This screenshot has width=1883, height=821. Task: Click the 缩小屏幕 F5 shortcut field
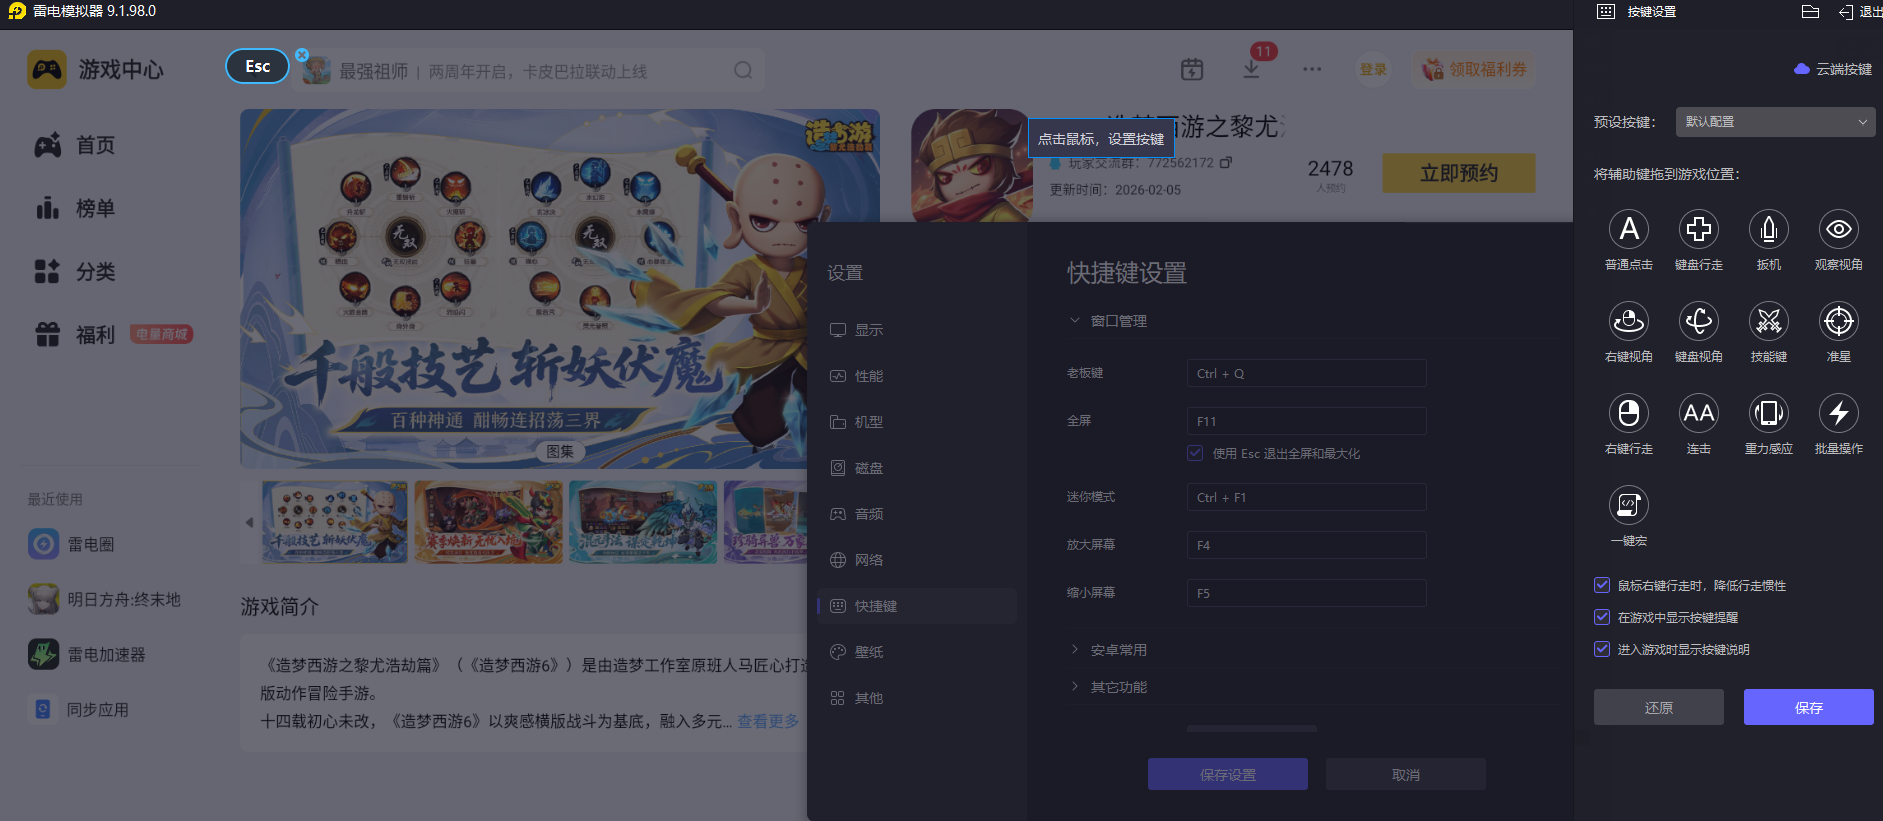point(1306,593)
